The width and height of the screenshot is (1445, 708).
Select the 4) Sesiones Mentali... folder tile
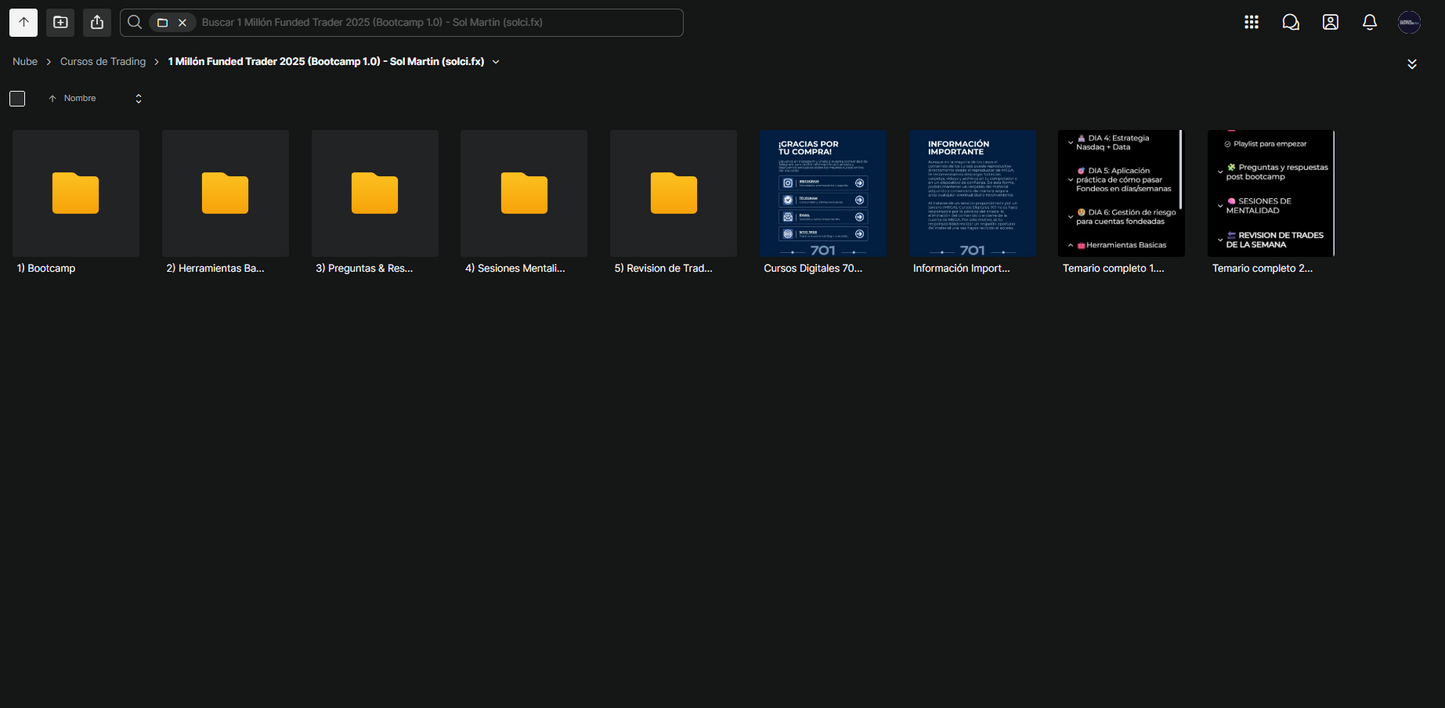tap(524, 193)
